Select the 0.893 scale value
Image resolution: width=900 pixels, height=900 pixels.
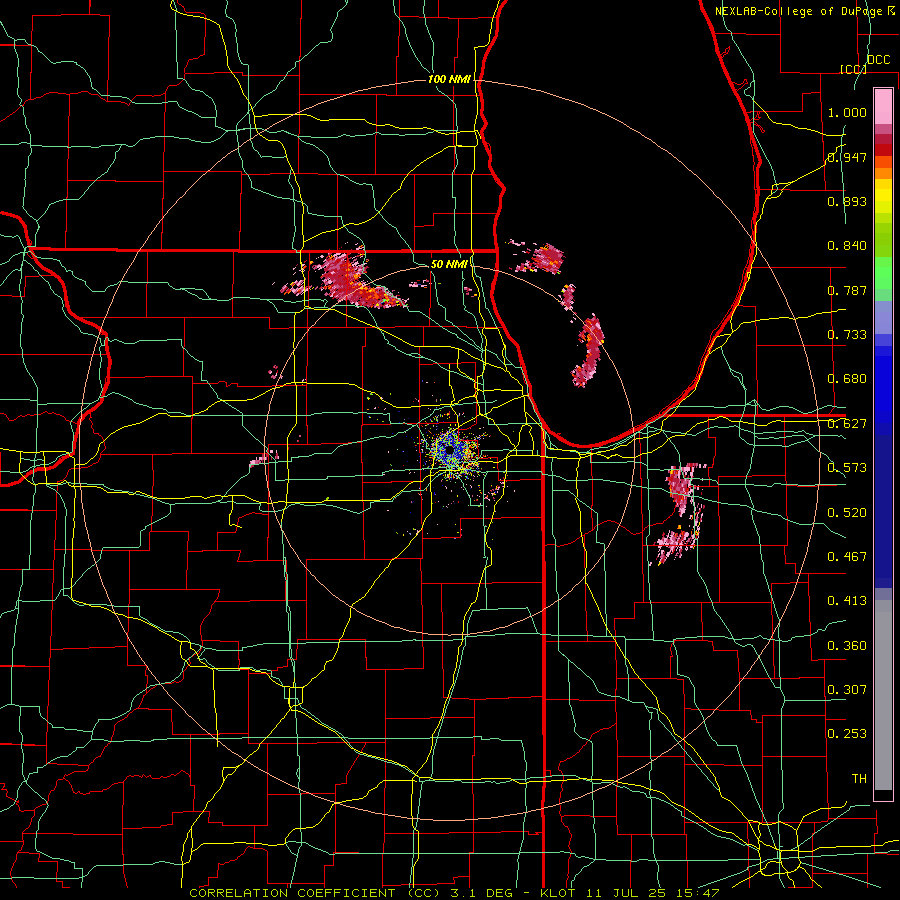tap(847, 201)
